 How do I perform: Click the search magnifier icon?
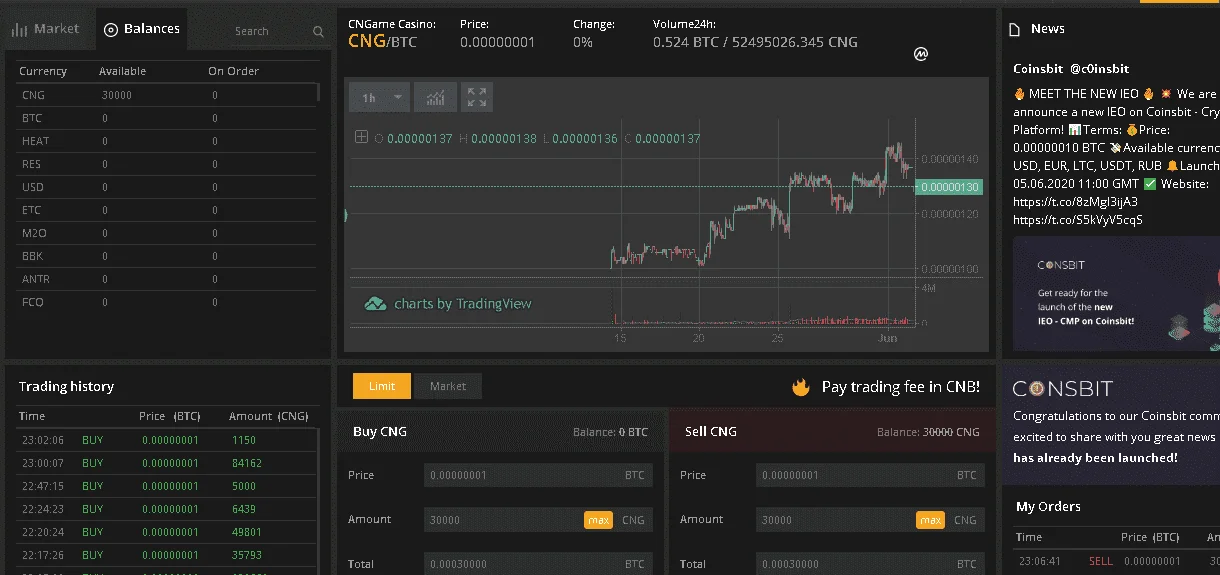tap(318, 32)
